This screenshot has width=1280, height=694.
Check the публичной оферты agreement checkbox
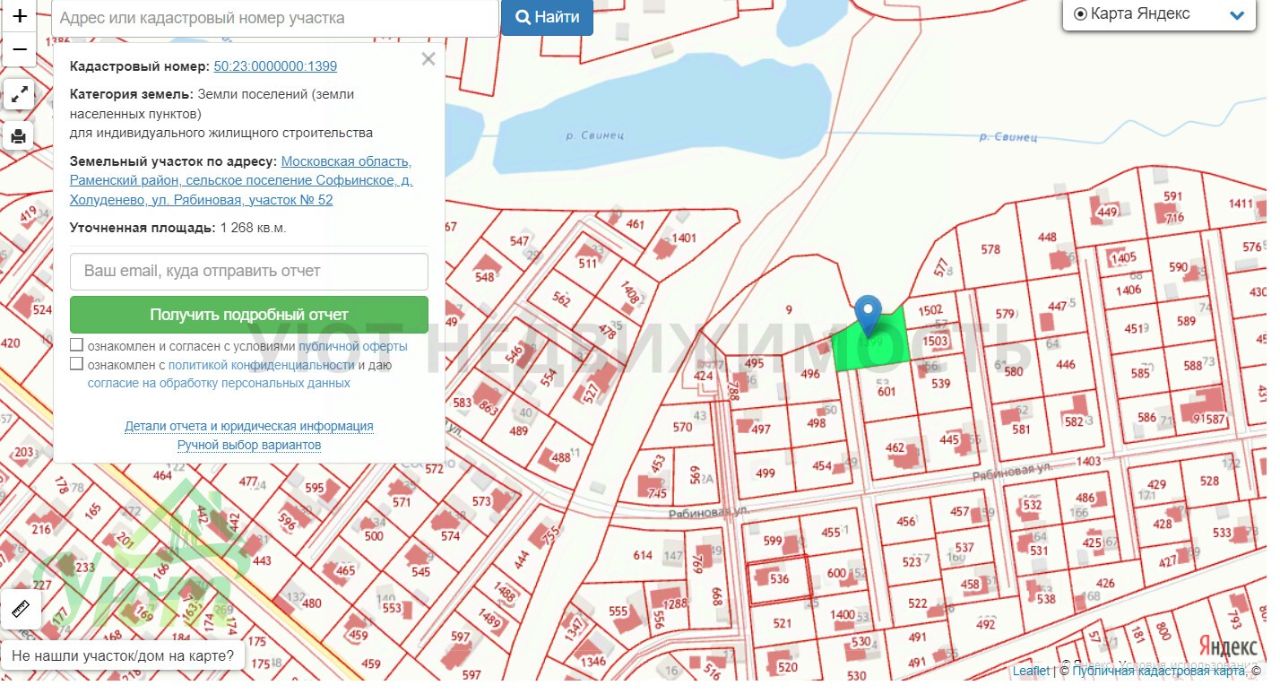77,346
